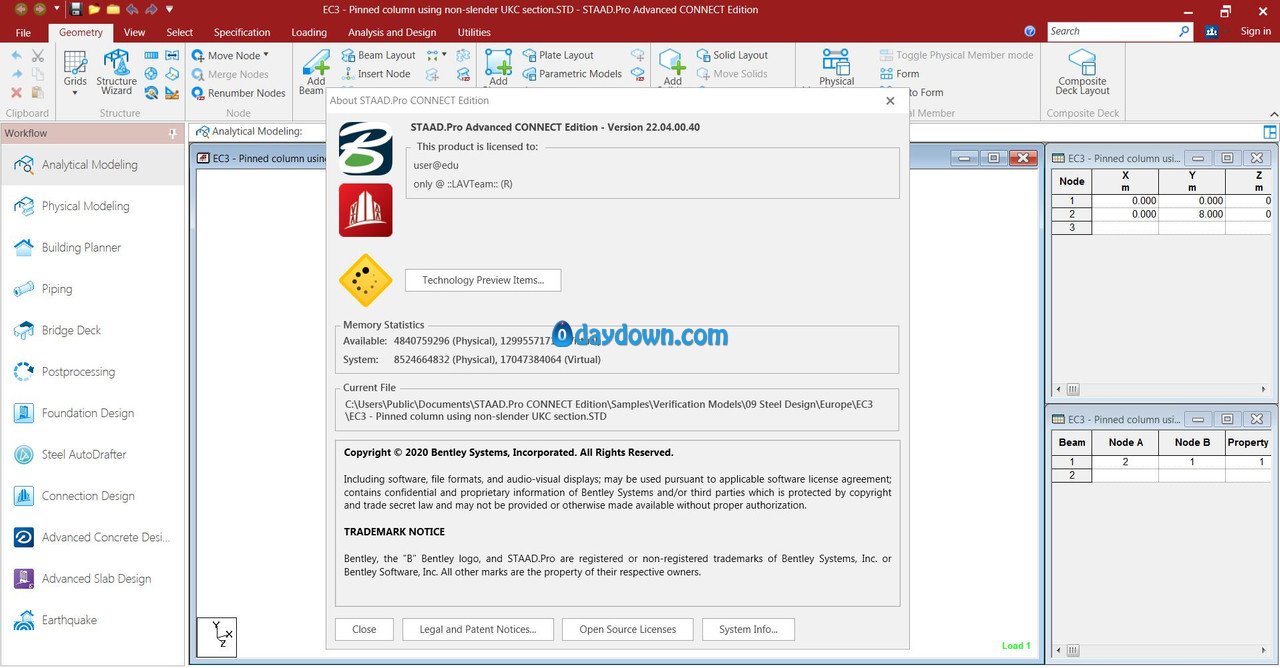This screenshot has width=1280, height=668.
Task: Collapse the ribbon using the chevron
Action: (x=1273, y=113)
